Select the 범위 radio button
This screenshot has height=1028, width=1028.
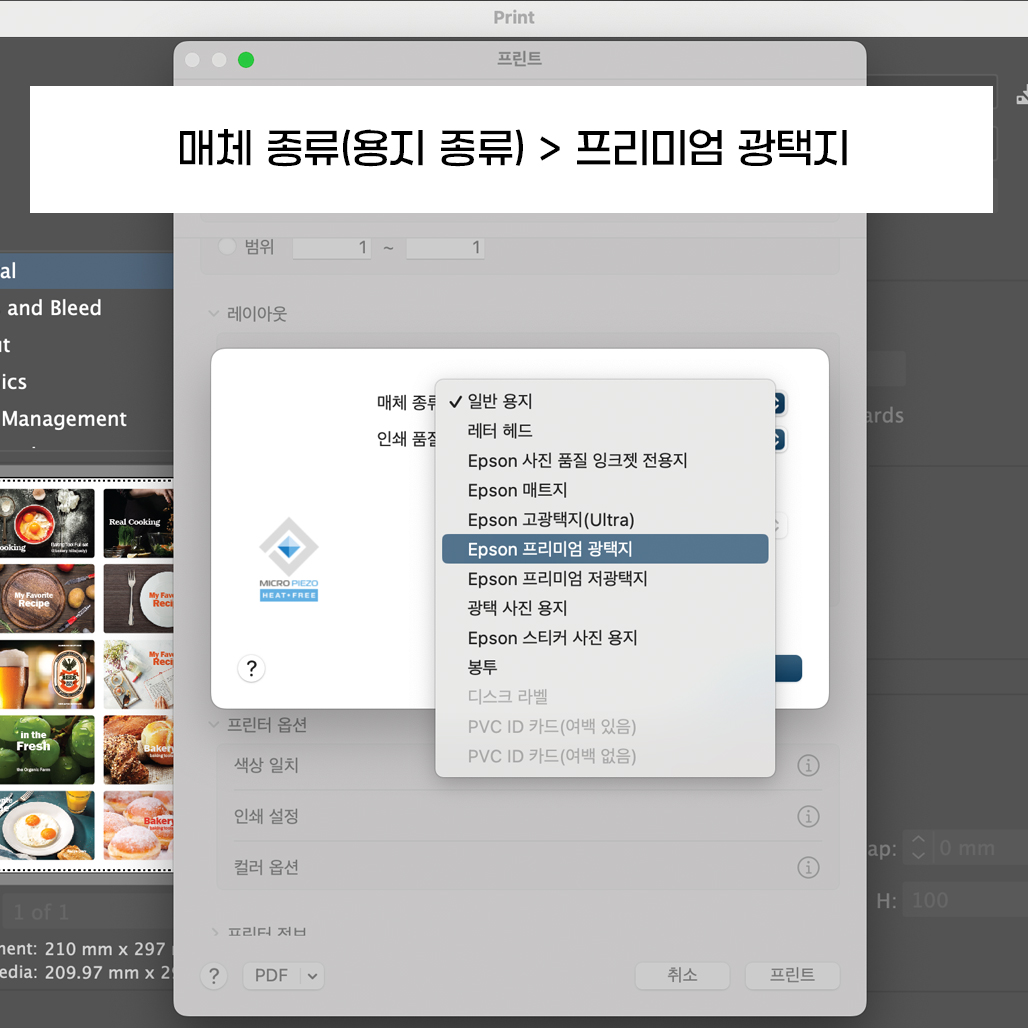coord(227,247)
